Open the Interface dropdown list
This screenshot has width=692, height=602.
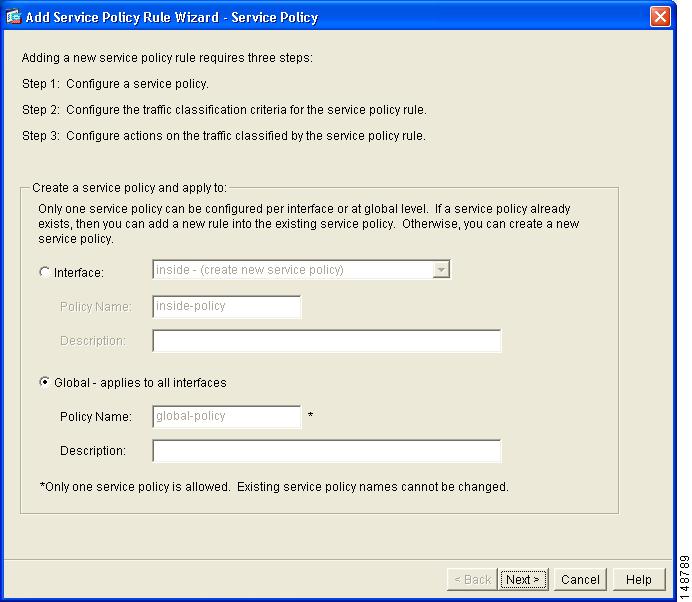point(441,270)
